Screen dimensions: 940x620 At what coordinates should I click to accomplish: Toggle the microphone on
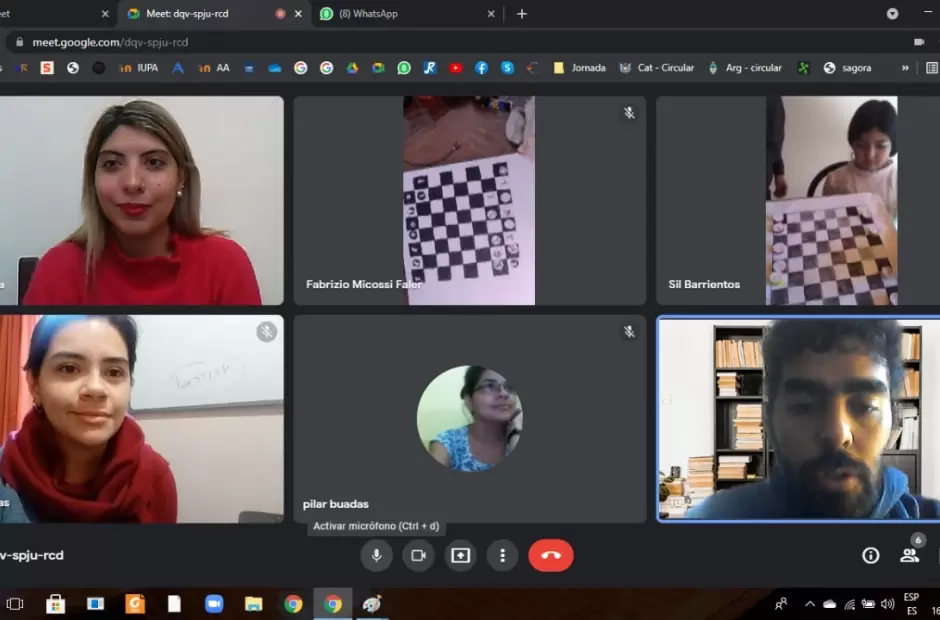pyautogui.click(x=376, y=555)
